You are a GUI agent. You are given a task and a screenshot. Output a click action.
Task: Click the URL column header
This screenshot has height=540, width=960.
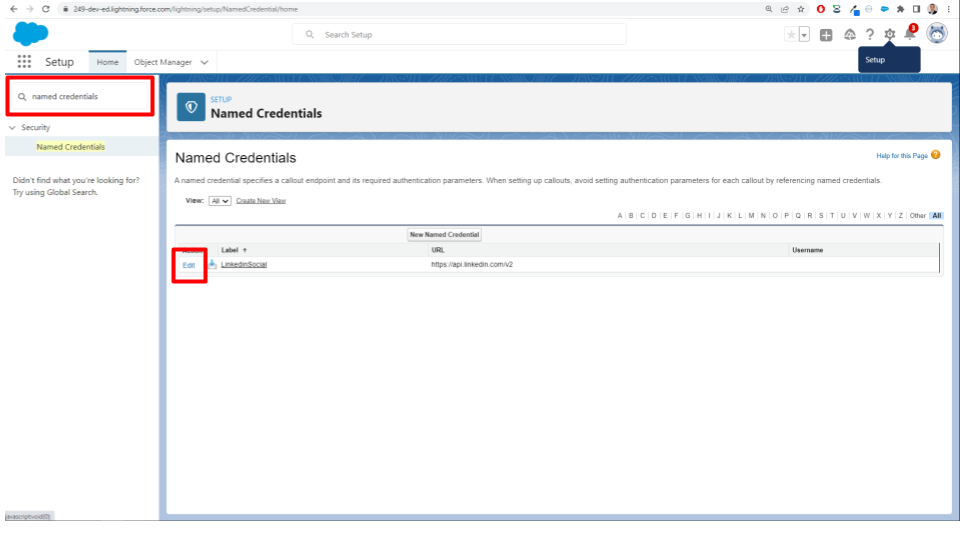[438, 250]
